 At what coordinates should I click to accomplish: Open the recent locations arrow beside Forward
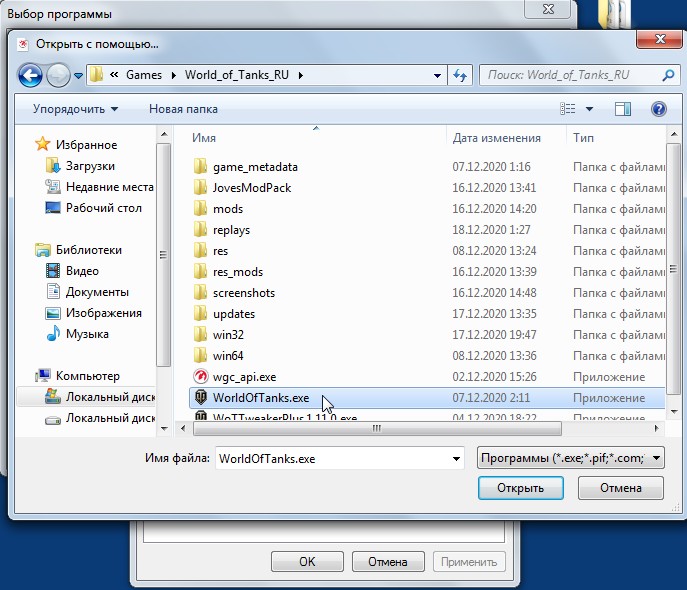pyautogui.click(x=78, y=76)
